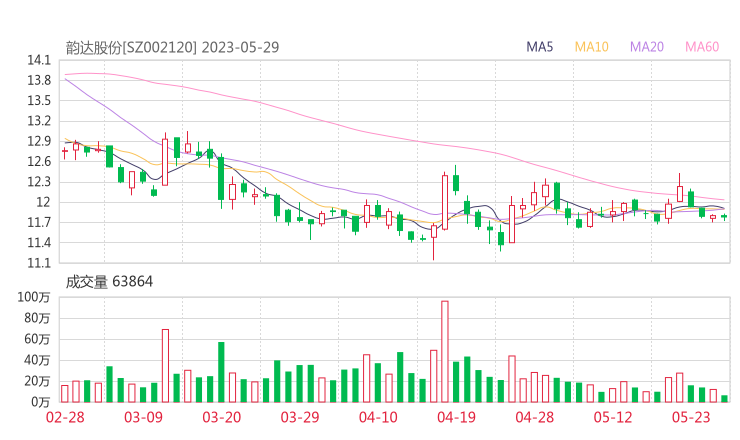Screen dimensions: 740x440
Task: Click the last green candlestick on the right
Action: pos(724,217)
